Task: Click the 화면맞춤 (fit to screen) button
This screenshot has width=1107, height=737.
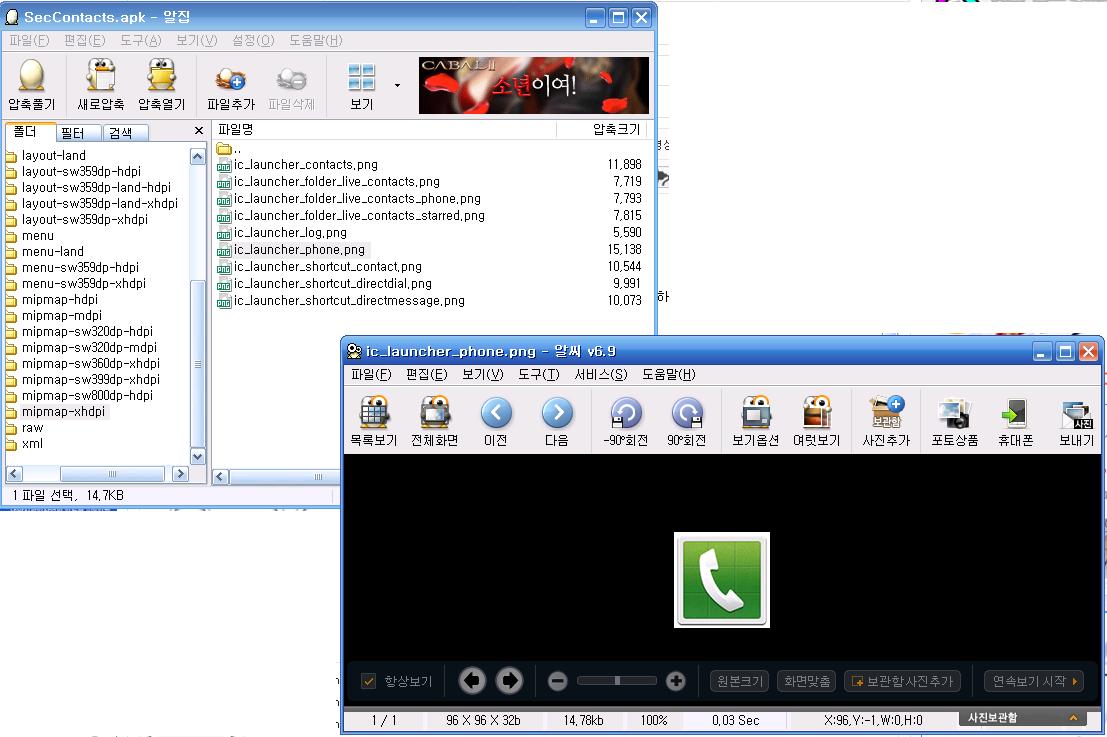Action: pos(806,681)
